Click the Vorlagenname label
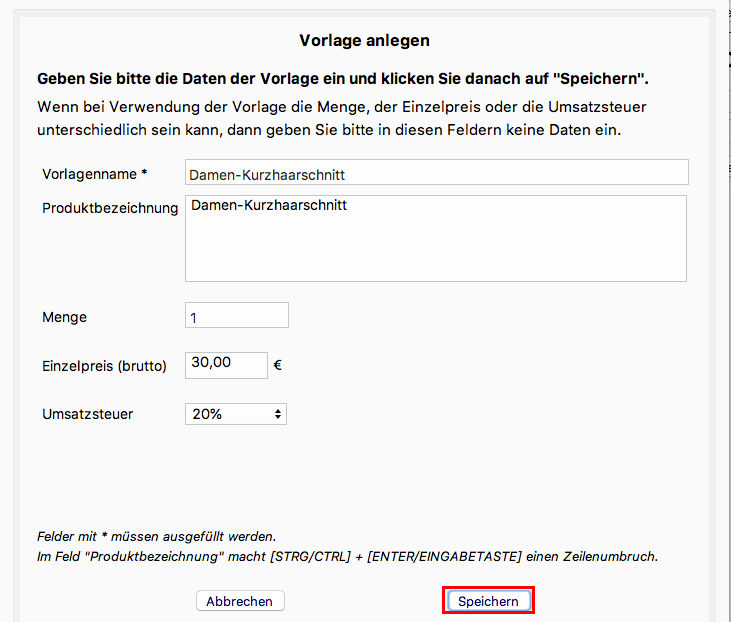The width and height of the screenshot is (731, 622). pos(95,174)
